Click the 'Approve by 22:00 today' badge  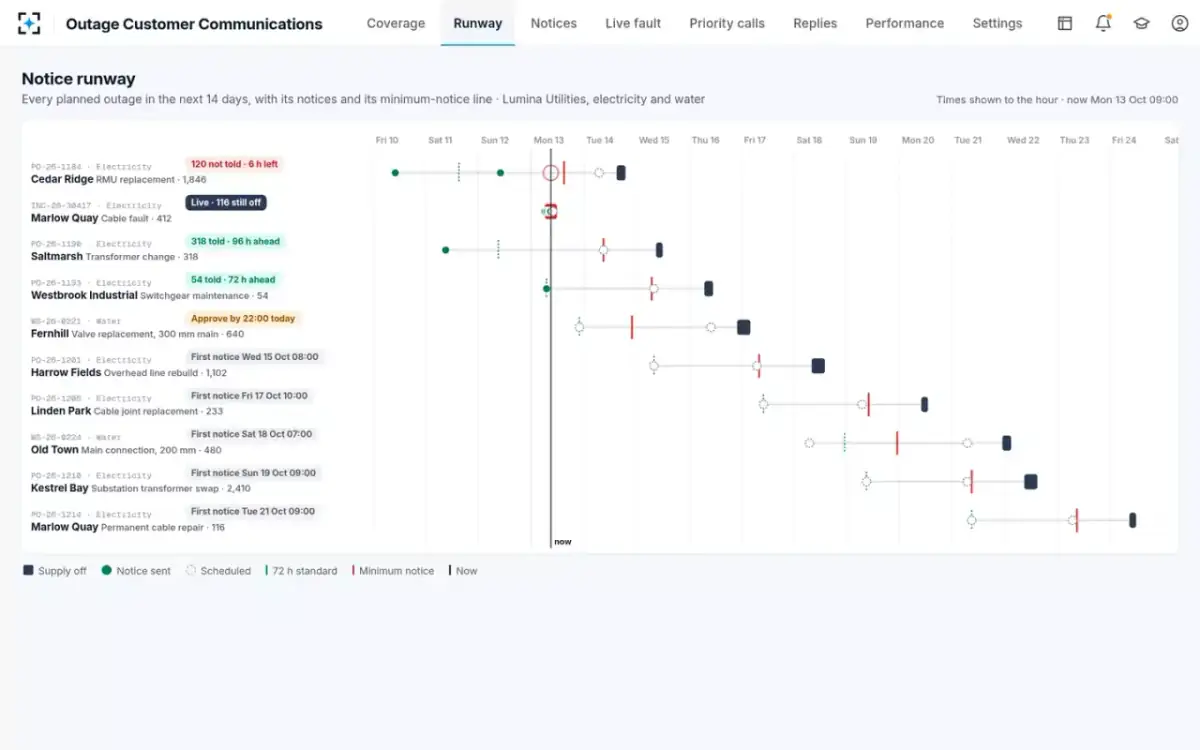(243, 318)
